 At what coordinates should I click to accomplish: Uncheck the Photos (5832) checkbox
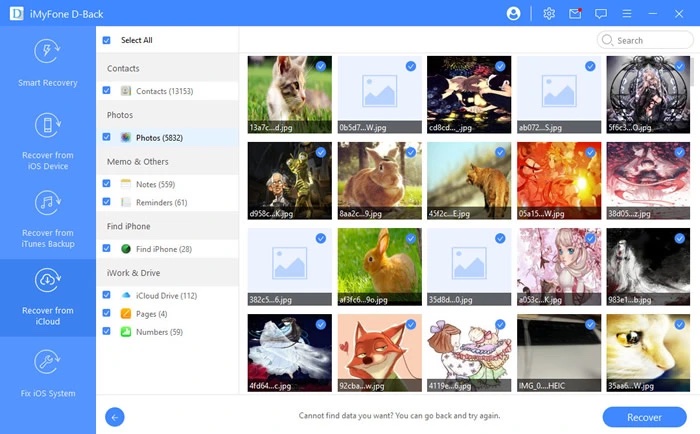point(106,137)
